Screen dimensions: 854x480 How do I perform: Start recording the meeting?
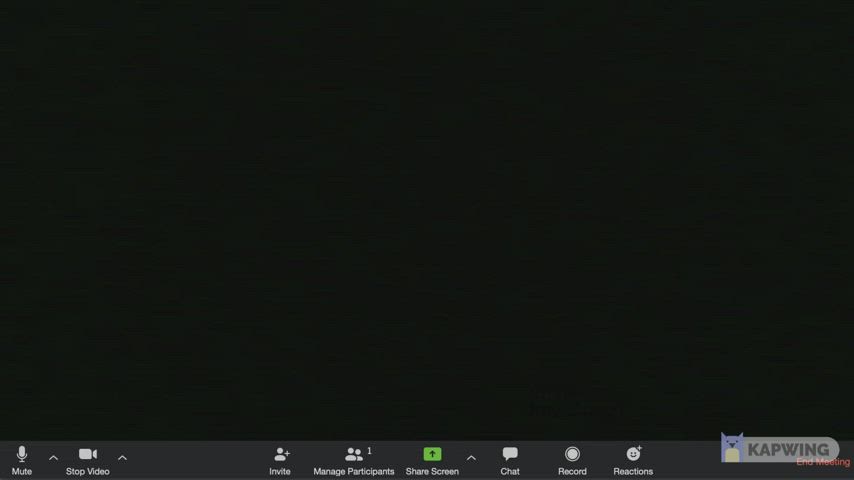(572, 460)
